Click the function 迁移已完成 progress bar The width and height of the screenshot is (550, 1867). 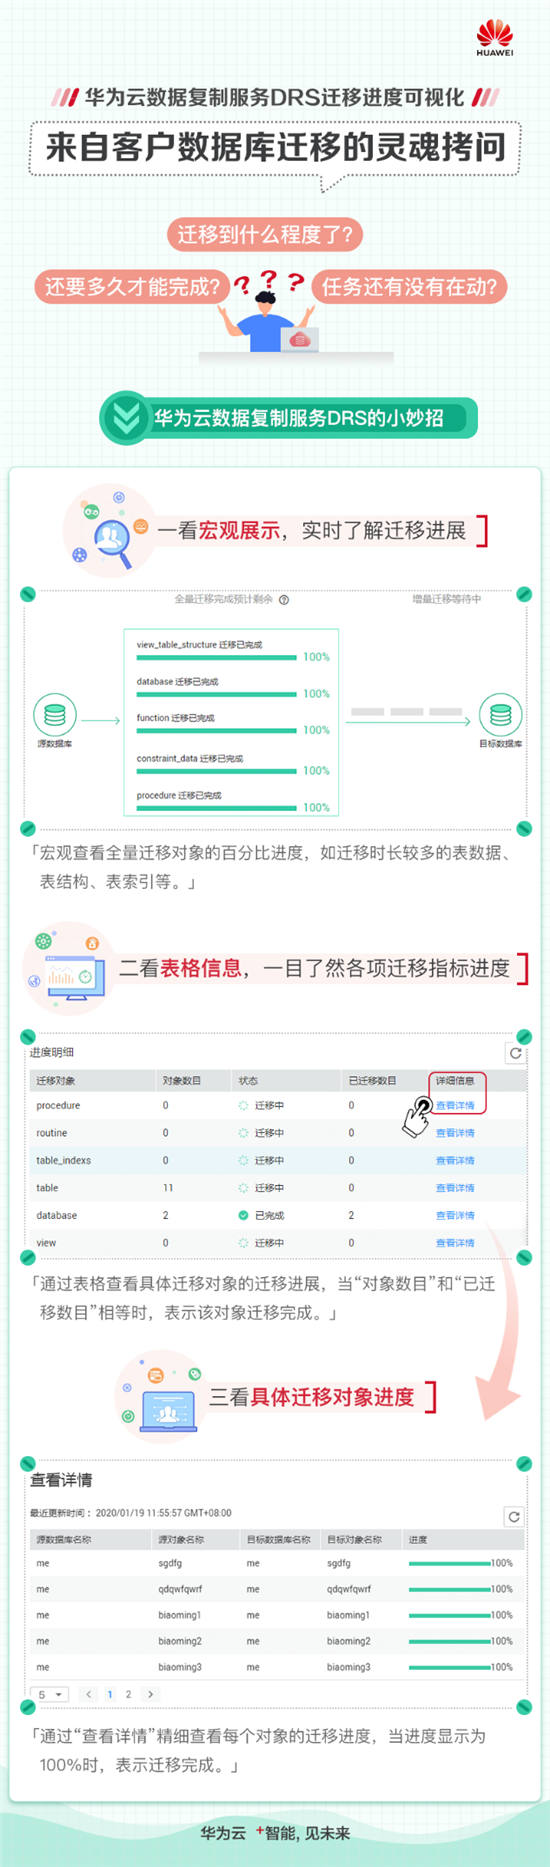coord(216,730)
